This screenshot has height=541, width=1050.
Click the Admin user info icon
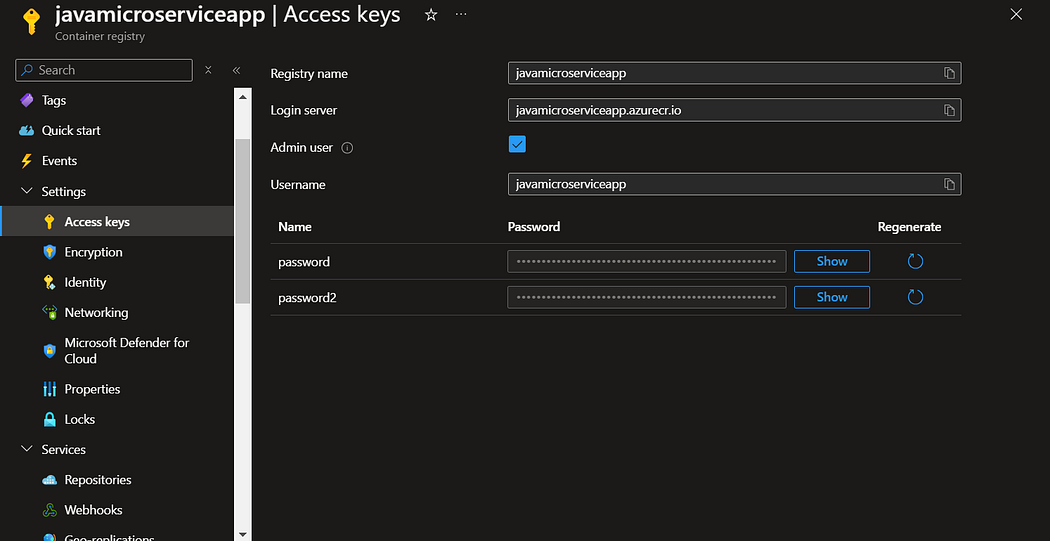347,148
